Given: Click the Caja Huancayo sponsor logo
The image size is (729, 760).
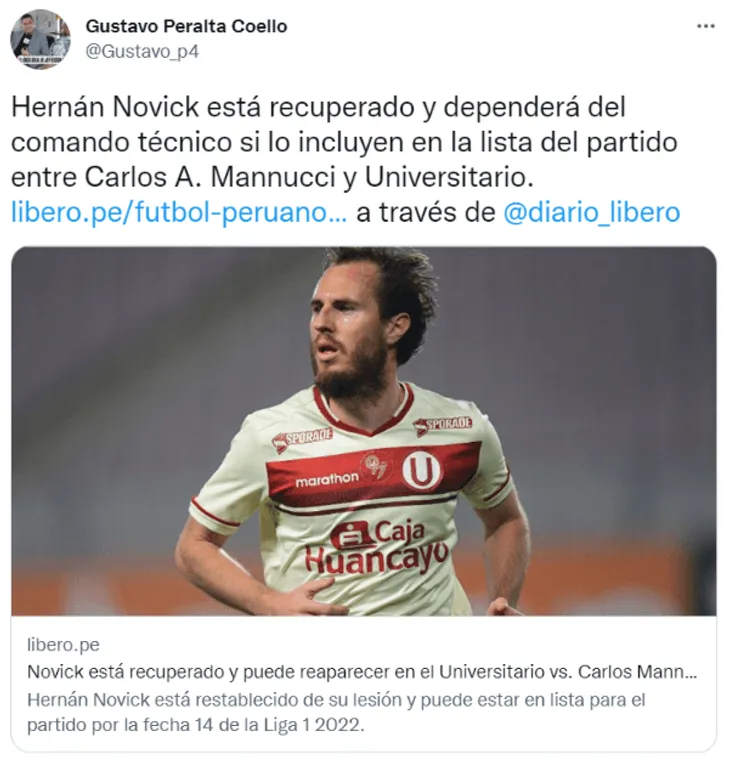Looking at the screenshot, I should (376, 547).
